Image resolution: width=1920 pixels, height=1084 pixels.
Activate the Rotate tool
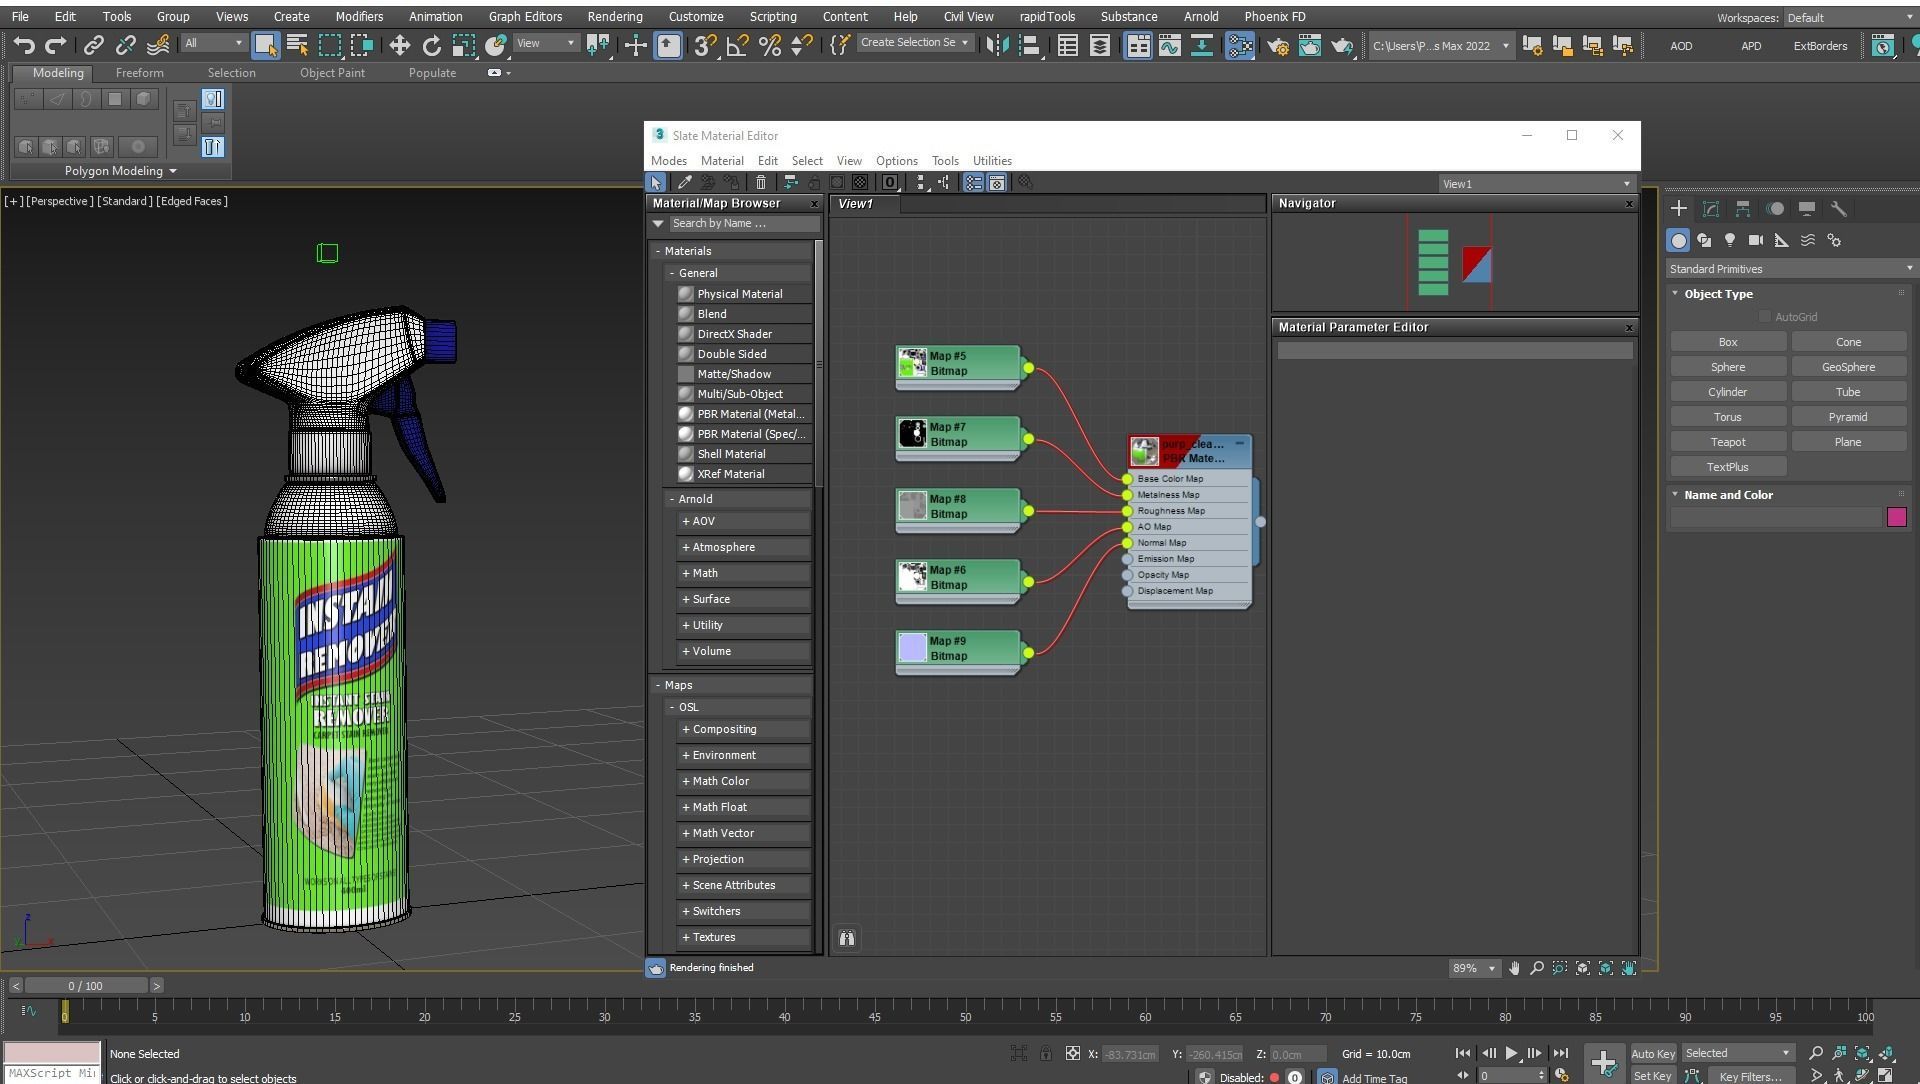coord(431,45)
